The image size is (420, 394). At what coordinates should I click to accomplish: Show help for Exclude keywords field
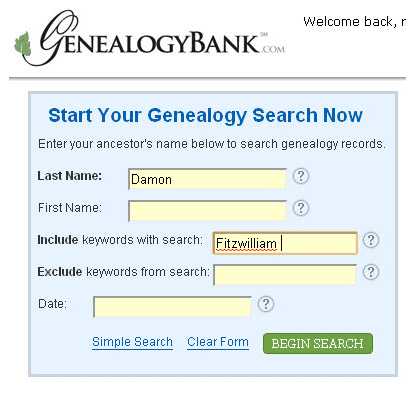(x=371, y=272)
